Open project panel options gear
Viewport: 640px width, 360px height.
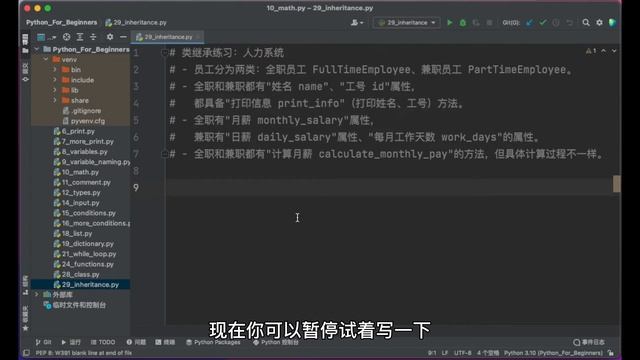(110, 37)
